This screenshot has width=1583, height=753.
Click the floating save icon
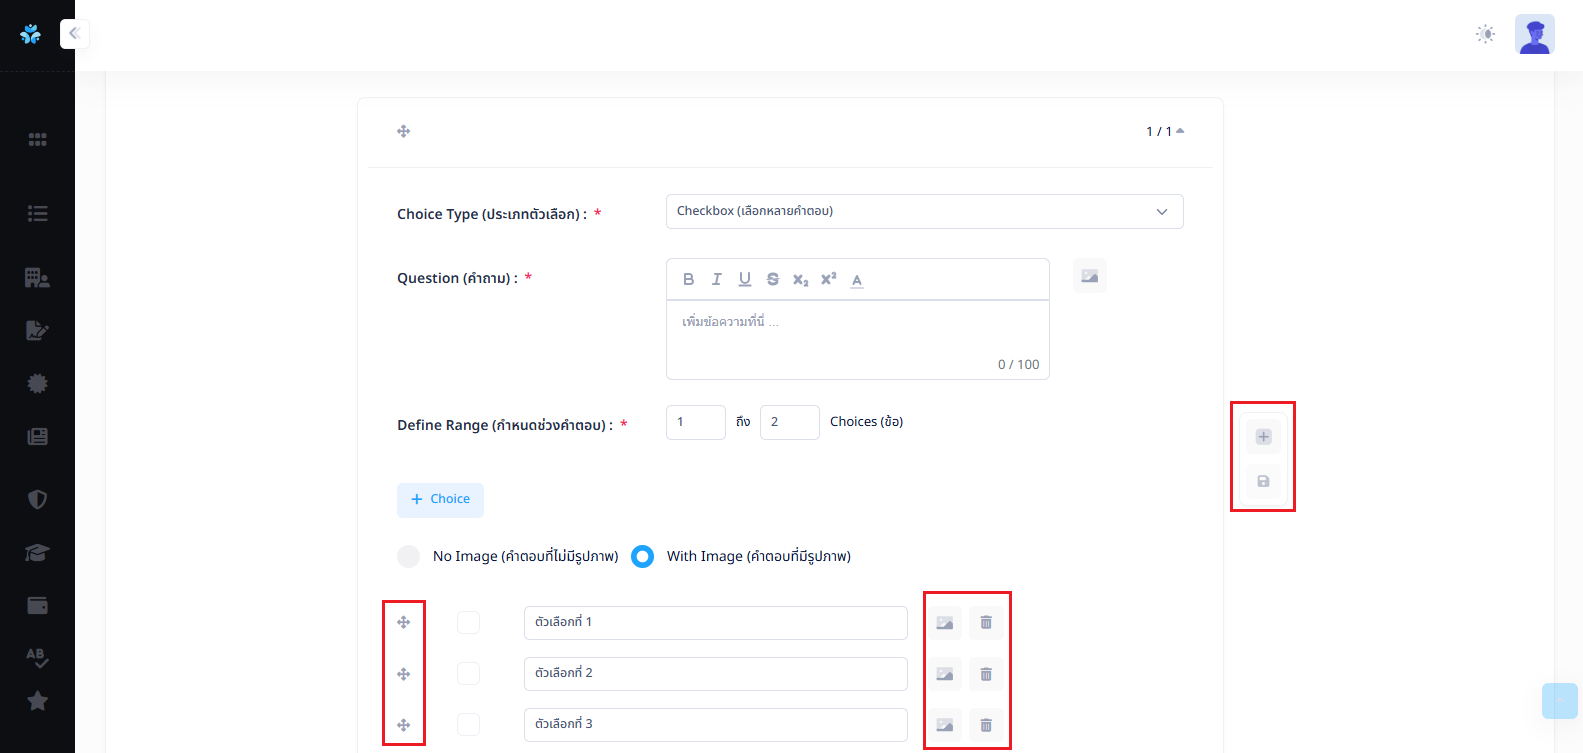click(x=1263, y=481)
